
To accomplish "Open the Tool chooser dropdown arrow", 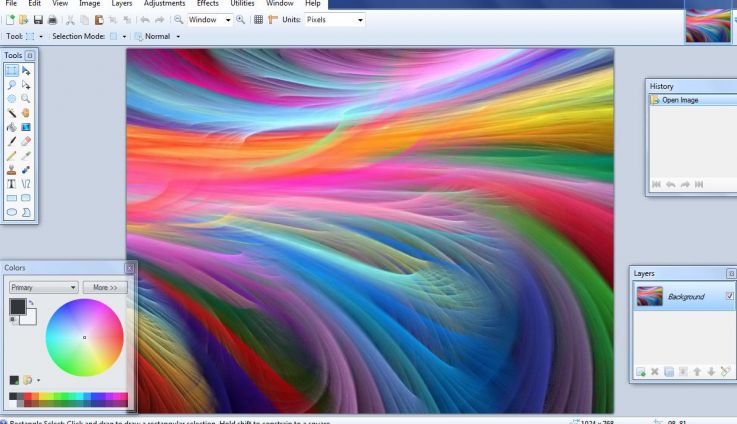I will pos(41,36).
